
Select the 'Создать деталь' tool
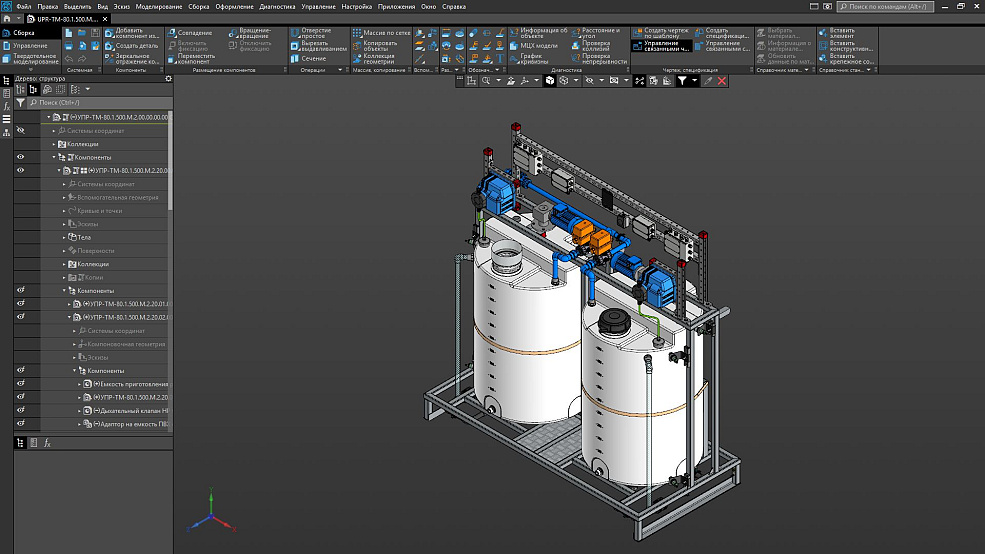(x=109, y=46)
